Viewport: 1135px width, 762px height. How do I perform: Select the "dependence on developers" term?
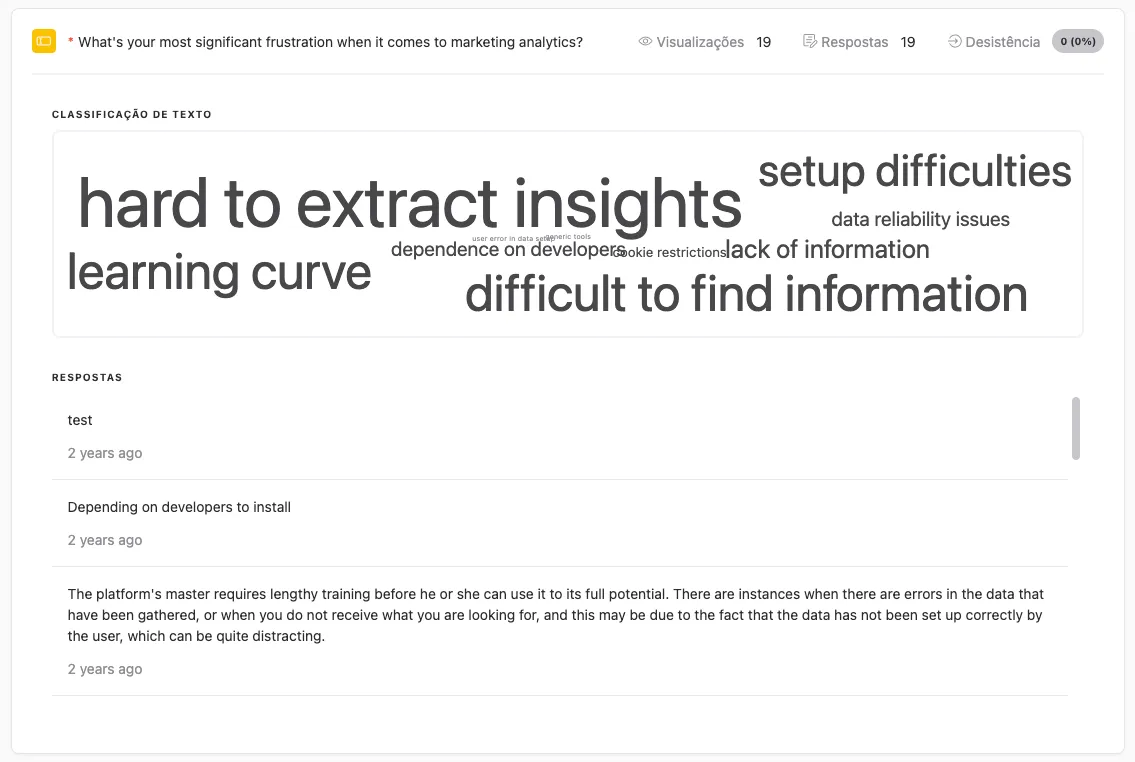click(x=507, y=249)
